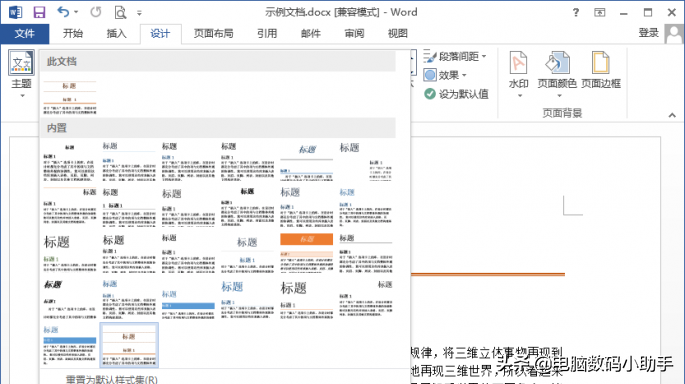
Task: Click the Word application icon in title bar
Action: pos(16,12)
